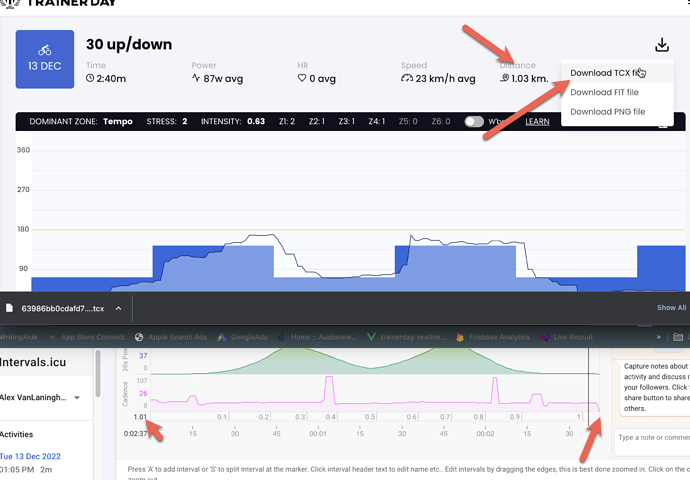
Task: Open the bookmarks folder icon
Action: coord(678,337)
